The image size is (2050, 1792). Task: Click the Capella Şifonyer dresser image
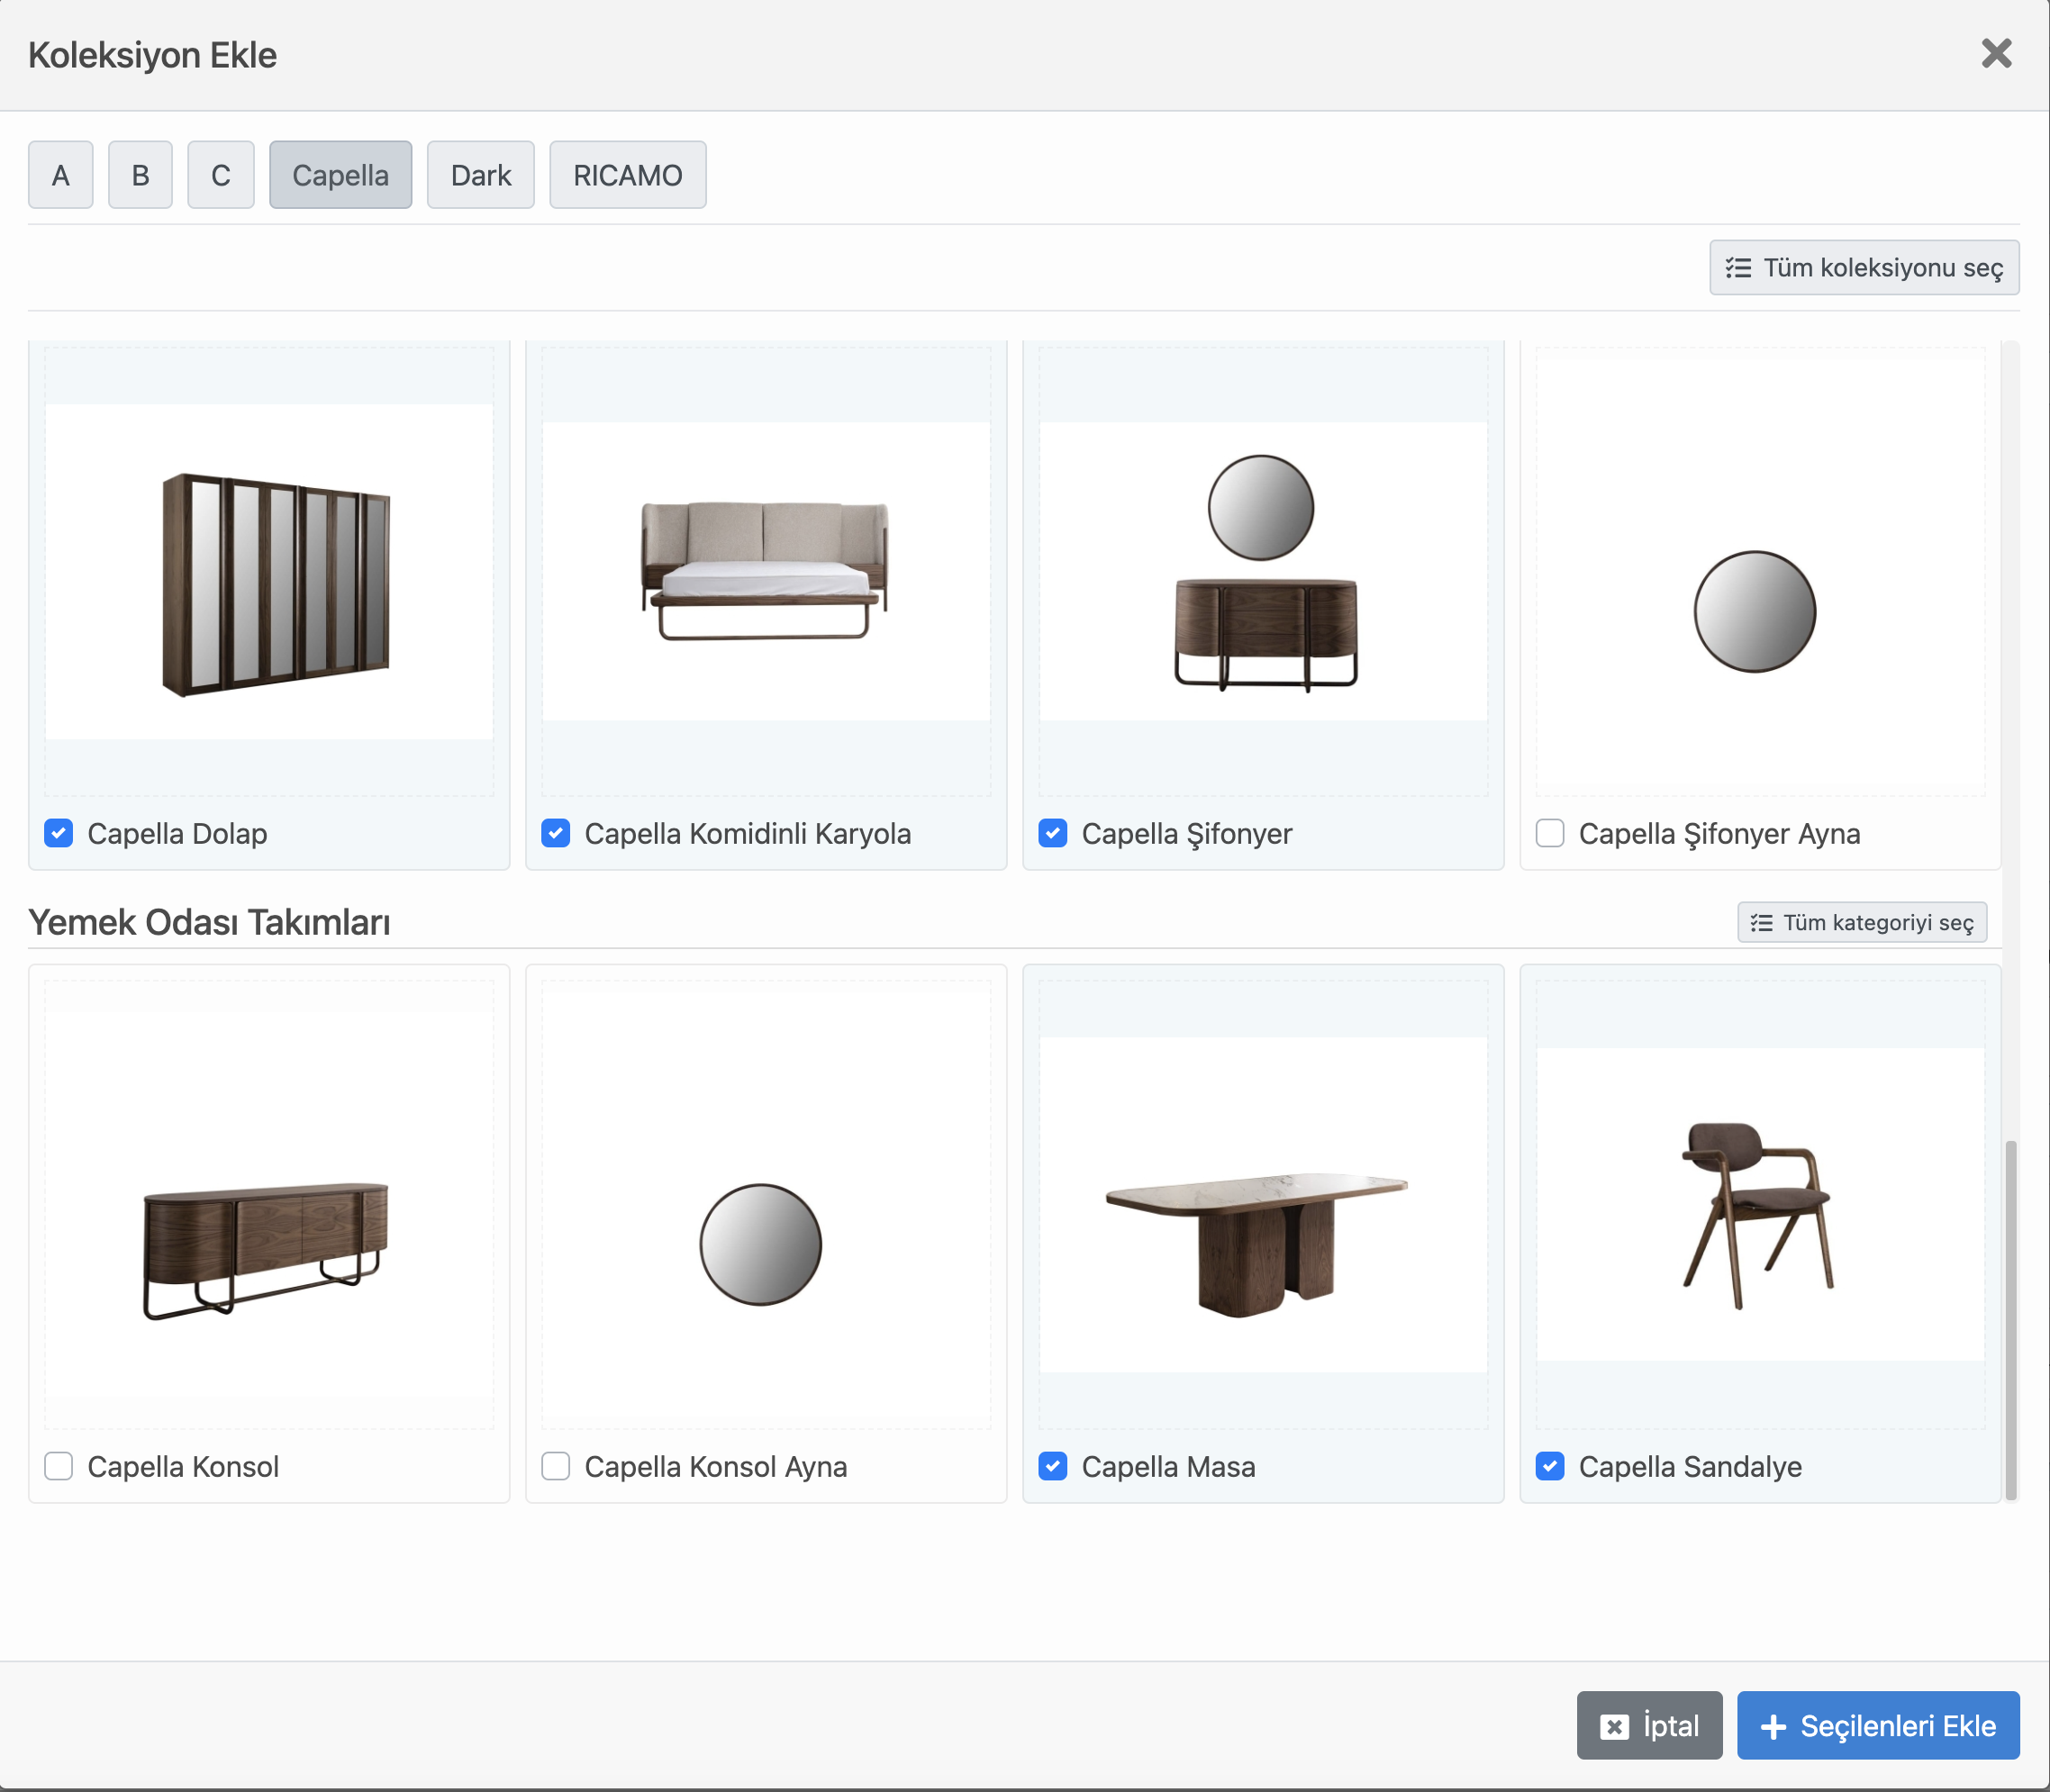[x=1263, y=571]
